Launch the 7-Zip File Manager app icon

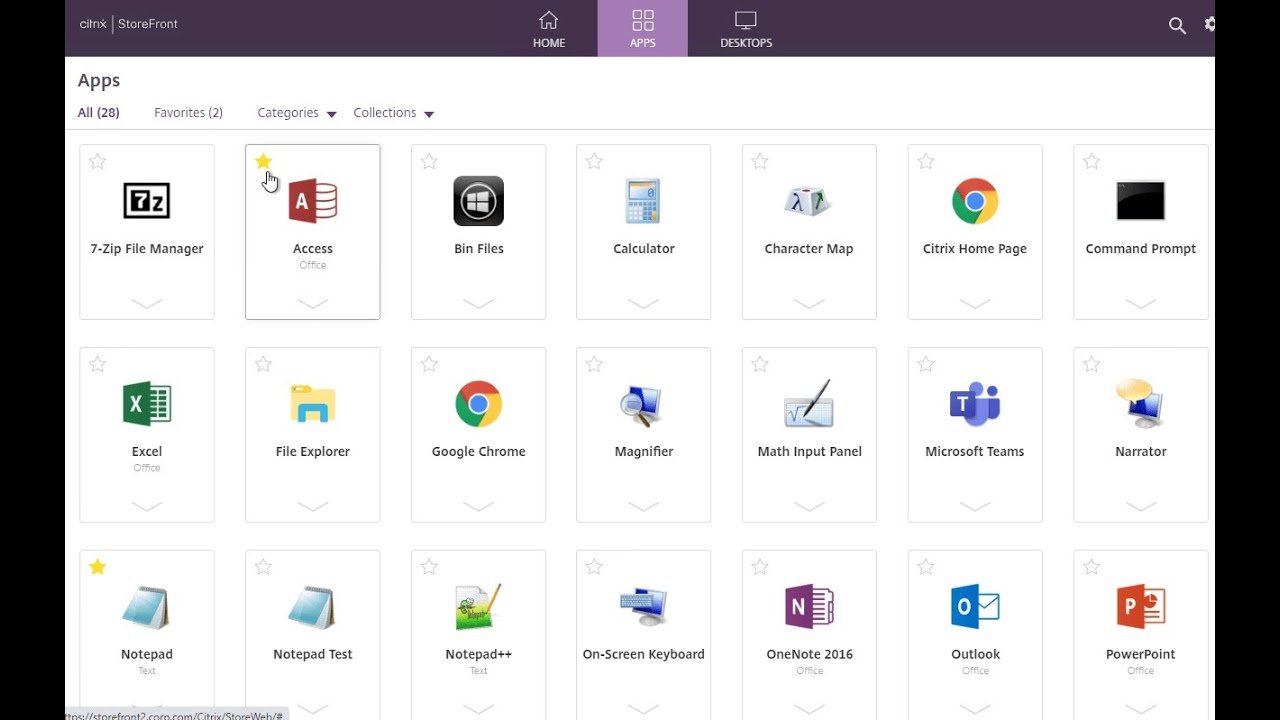pos(147,201)
